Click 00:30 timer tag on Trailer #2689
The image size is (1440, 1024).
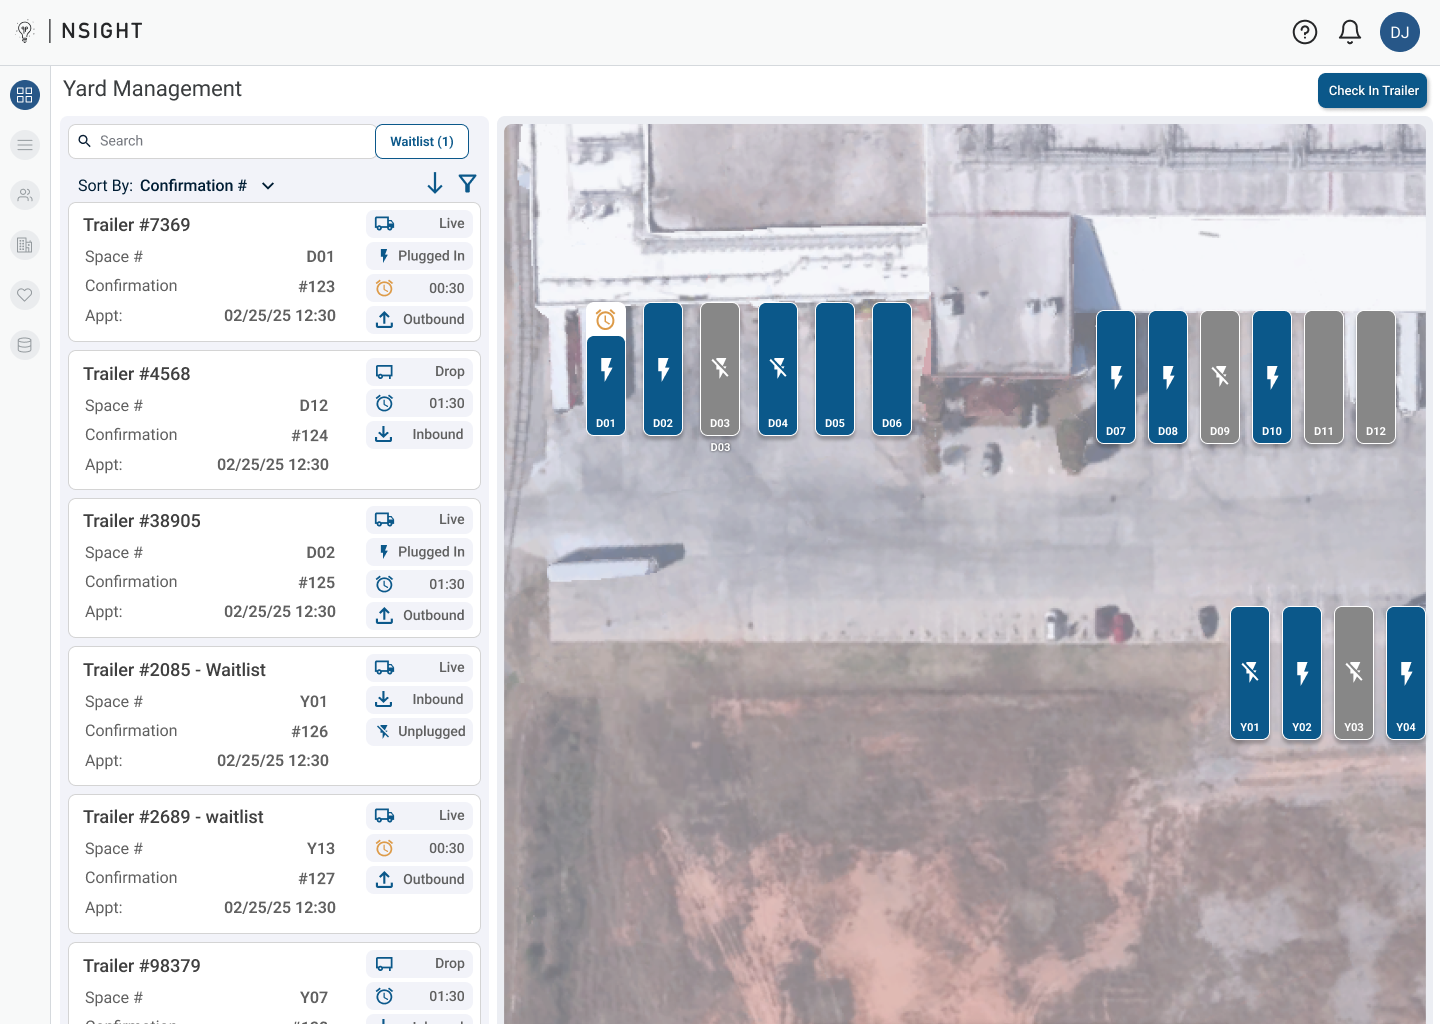420,848
